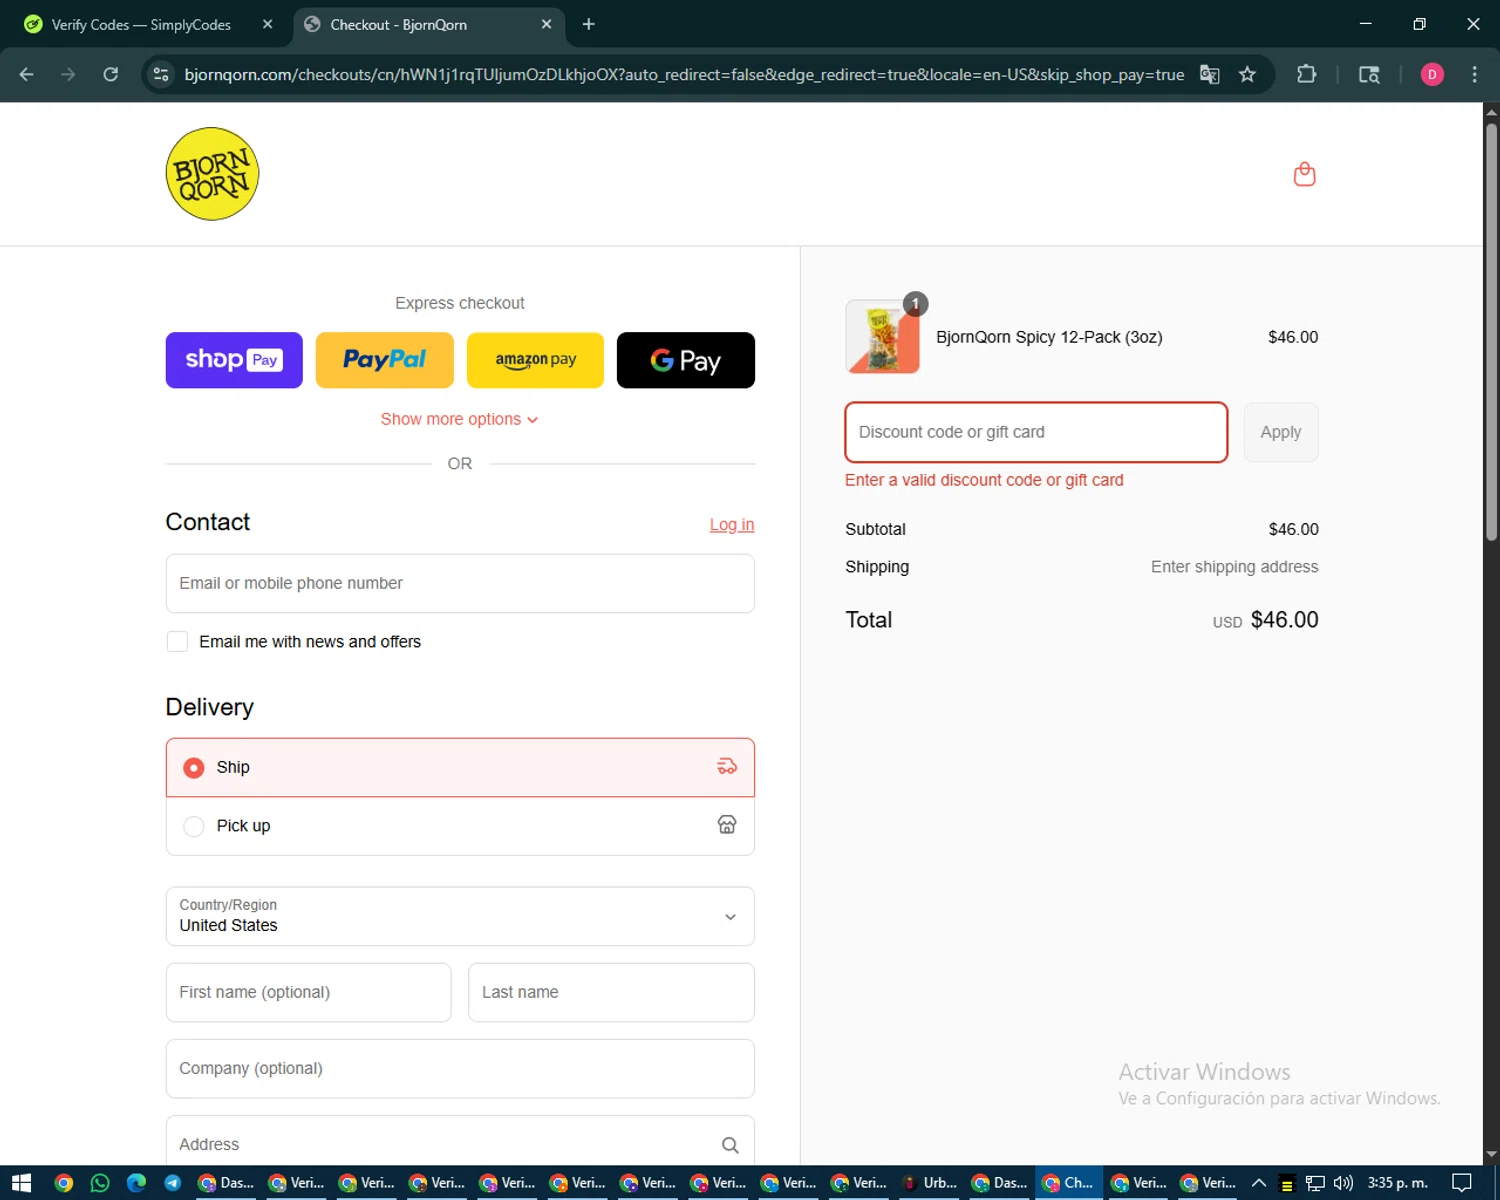Click the page vertical scrollbar
Viewport: 1500px width, 1200px height.
[x=1491, y=330]
